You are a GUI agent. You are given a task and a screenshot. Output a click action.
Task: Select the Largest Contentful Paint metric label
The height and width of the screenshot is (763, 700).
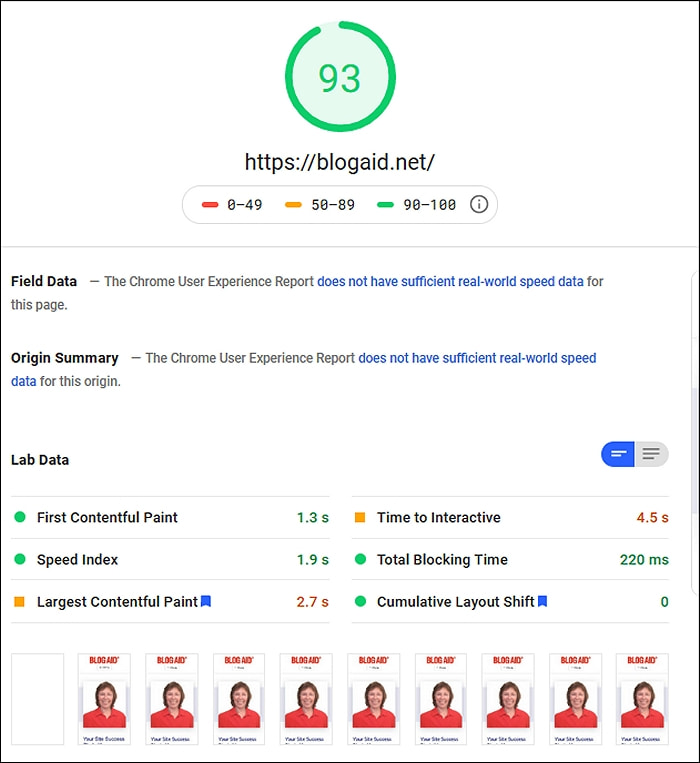[117, 602]
